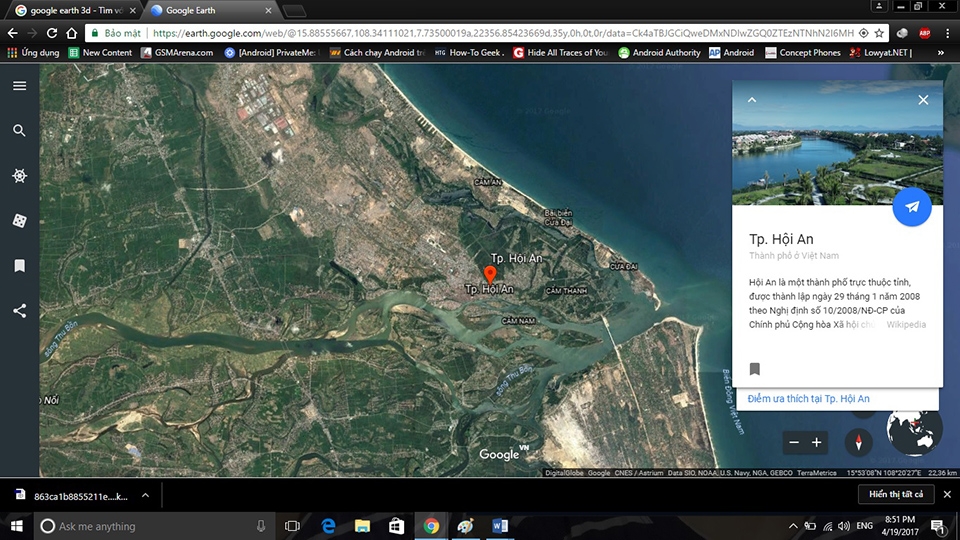The height and width of the screenshot is (540, 960).
Task: Click the browser home icon
Action: tap(72, 33)
